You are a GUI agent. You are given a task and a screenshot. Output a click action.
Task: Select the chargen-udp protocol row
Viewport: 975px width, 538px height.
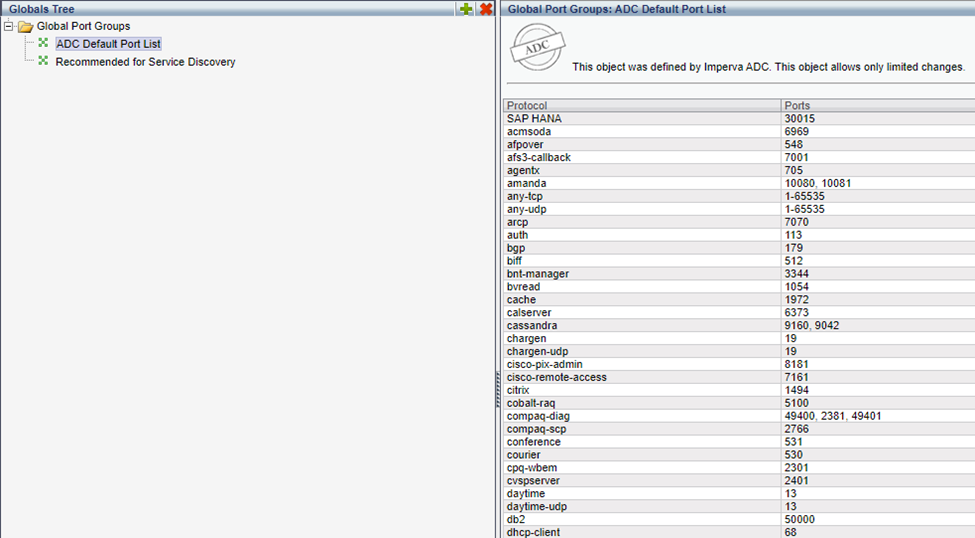(x=739, y=351)
